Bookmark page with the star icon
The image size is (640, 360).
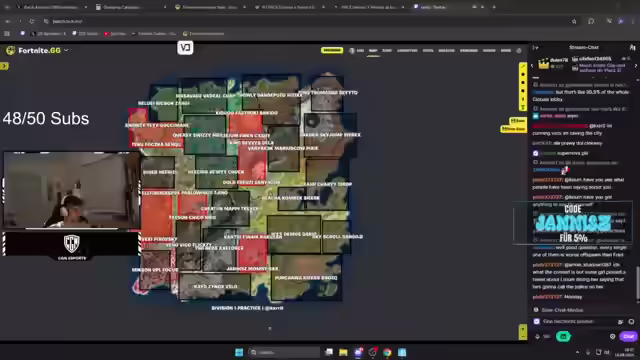click(574, 21)
